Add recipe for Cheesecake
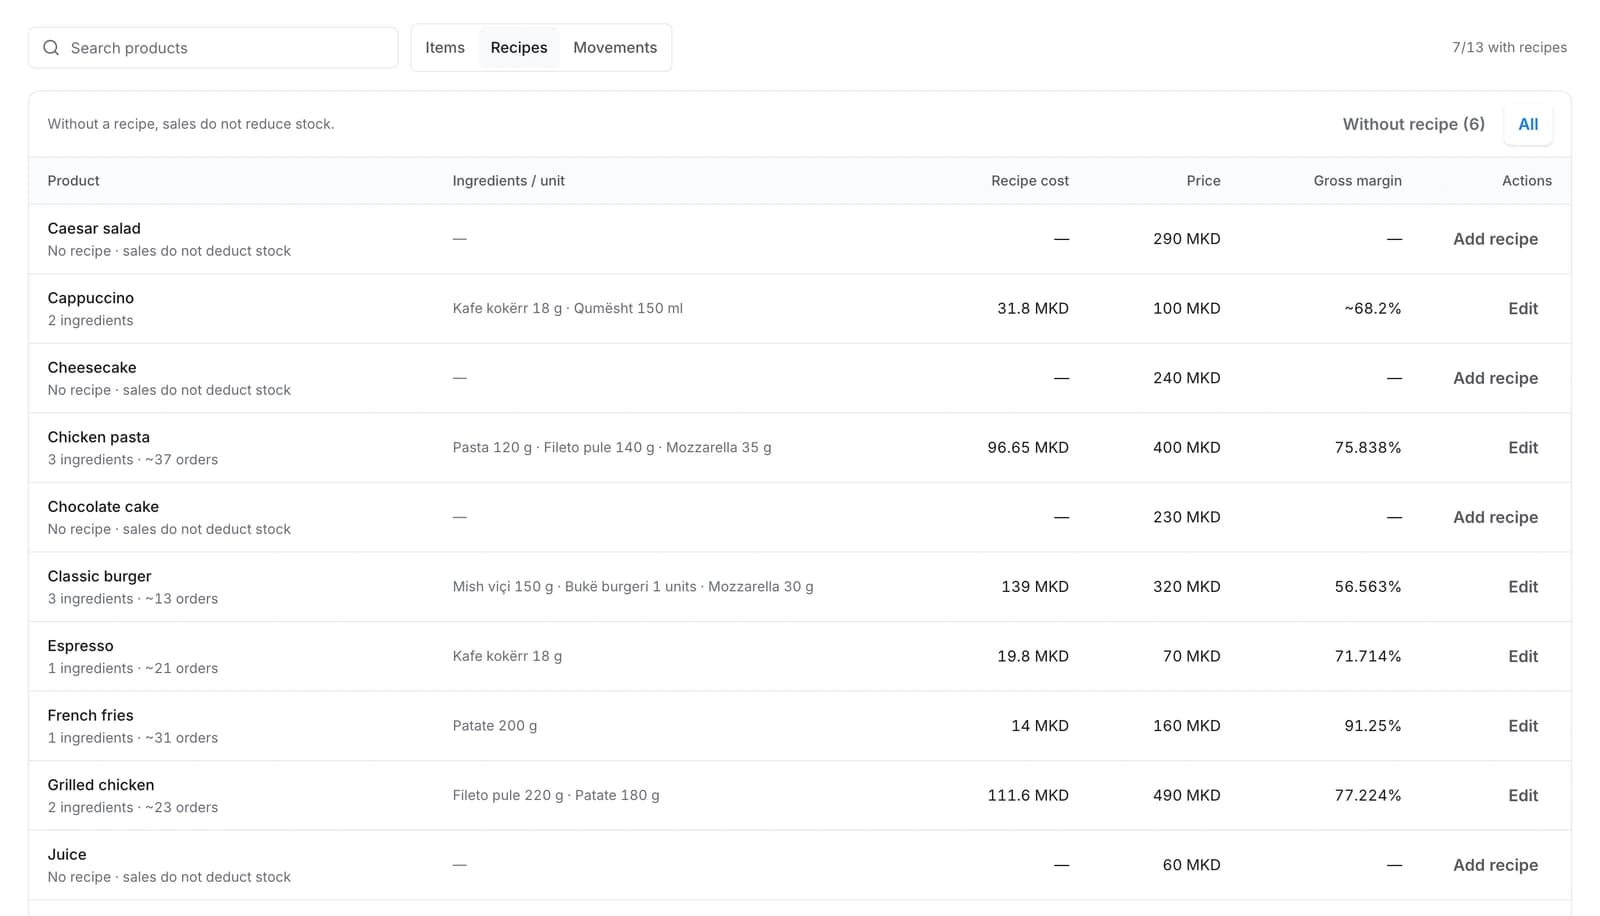 [x=1495, y=378]
